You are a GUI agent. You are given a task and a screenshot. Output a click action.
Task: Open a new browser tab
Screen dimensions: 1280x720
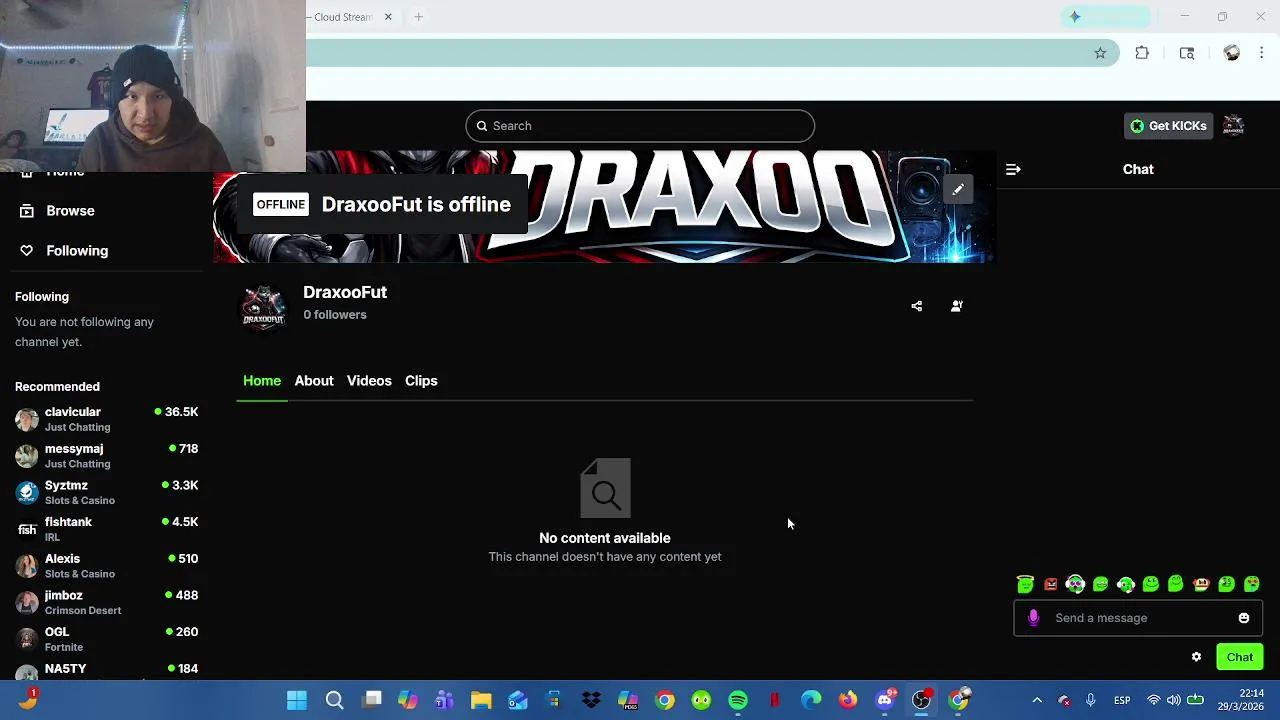418,17
